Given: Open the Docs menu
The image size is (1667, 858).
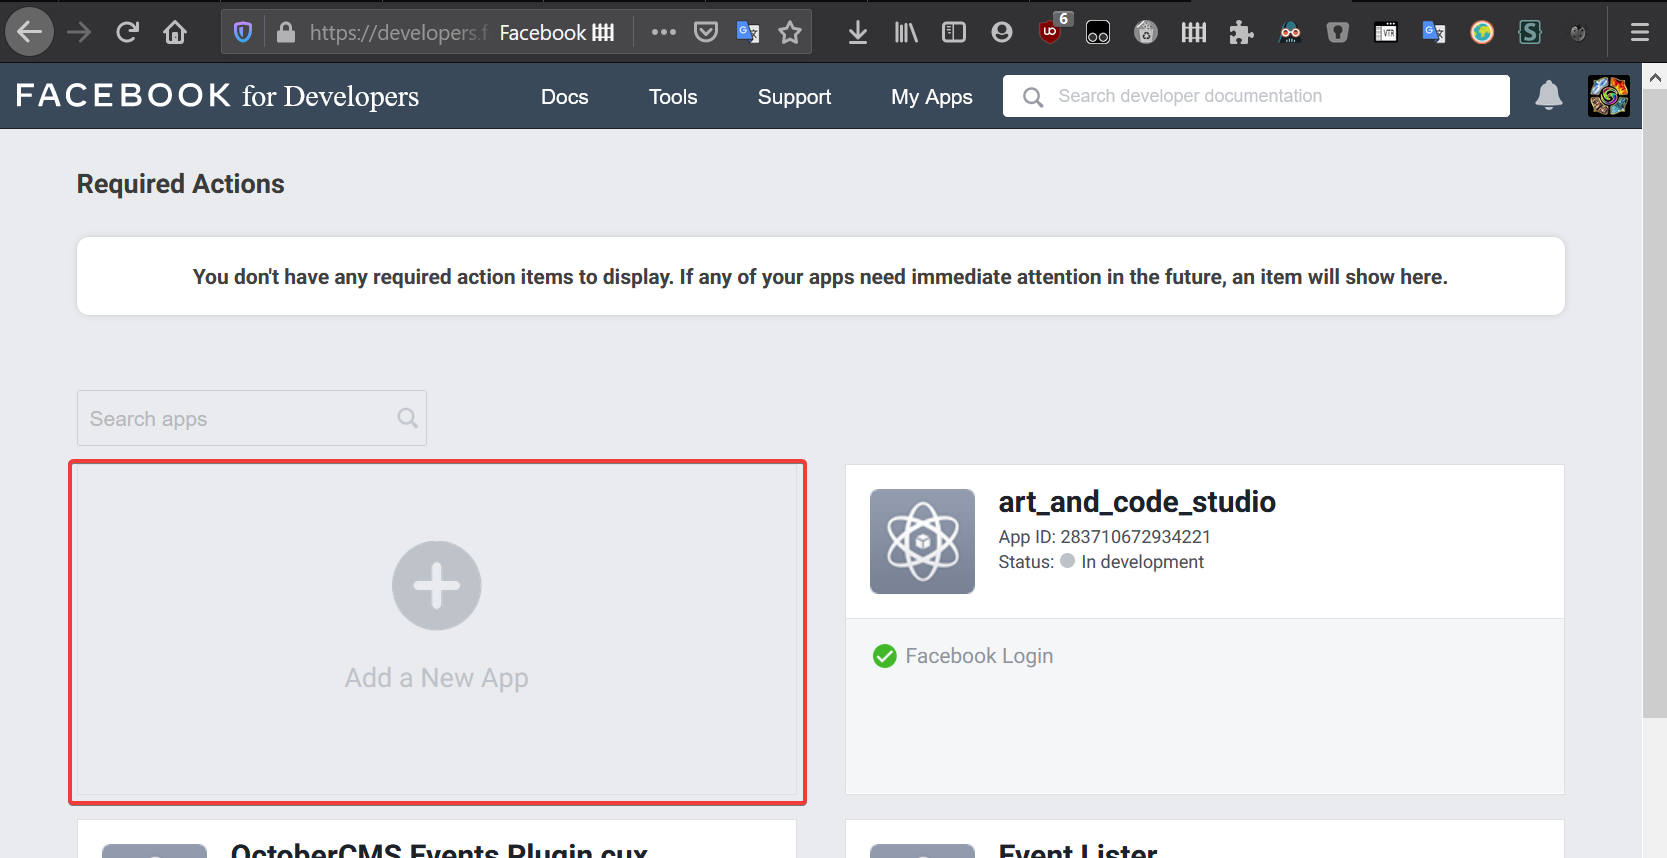Looking at the screenshot, I should 565,97.
